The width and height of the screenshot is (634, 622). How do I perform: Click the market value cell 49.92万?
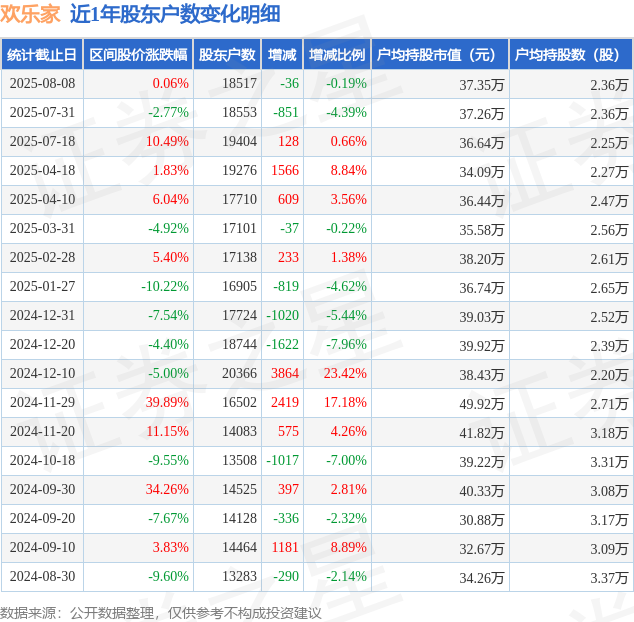482,404
